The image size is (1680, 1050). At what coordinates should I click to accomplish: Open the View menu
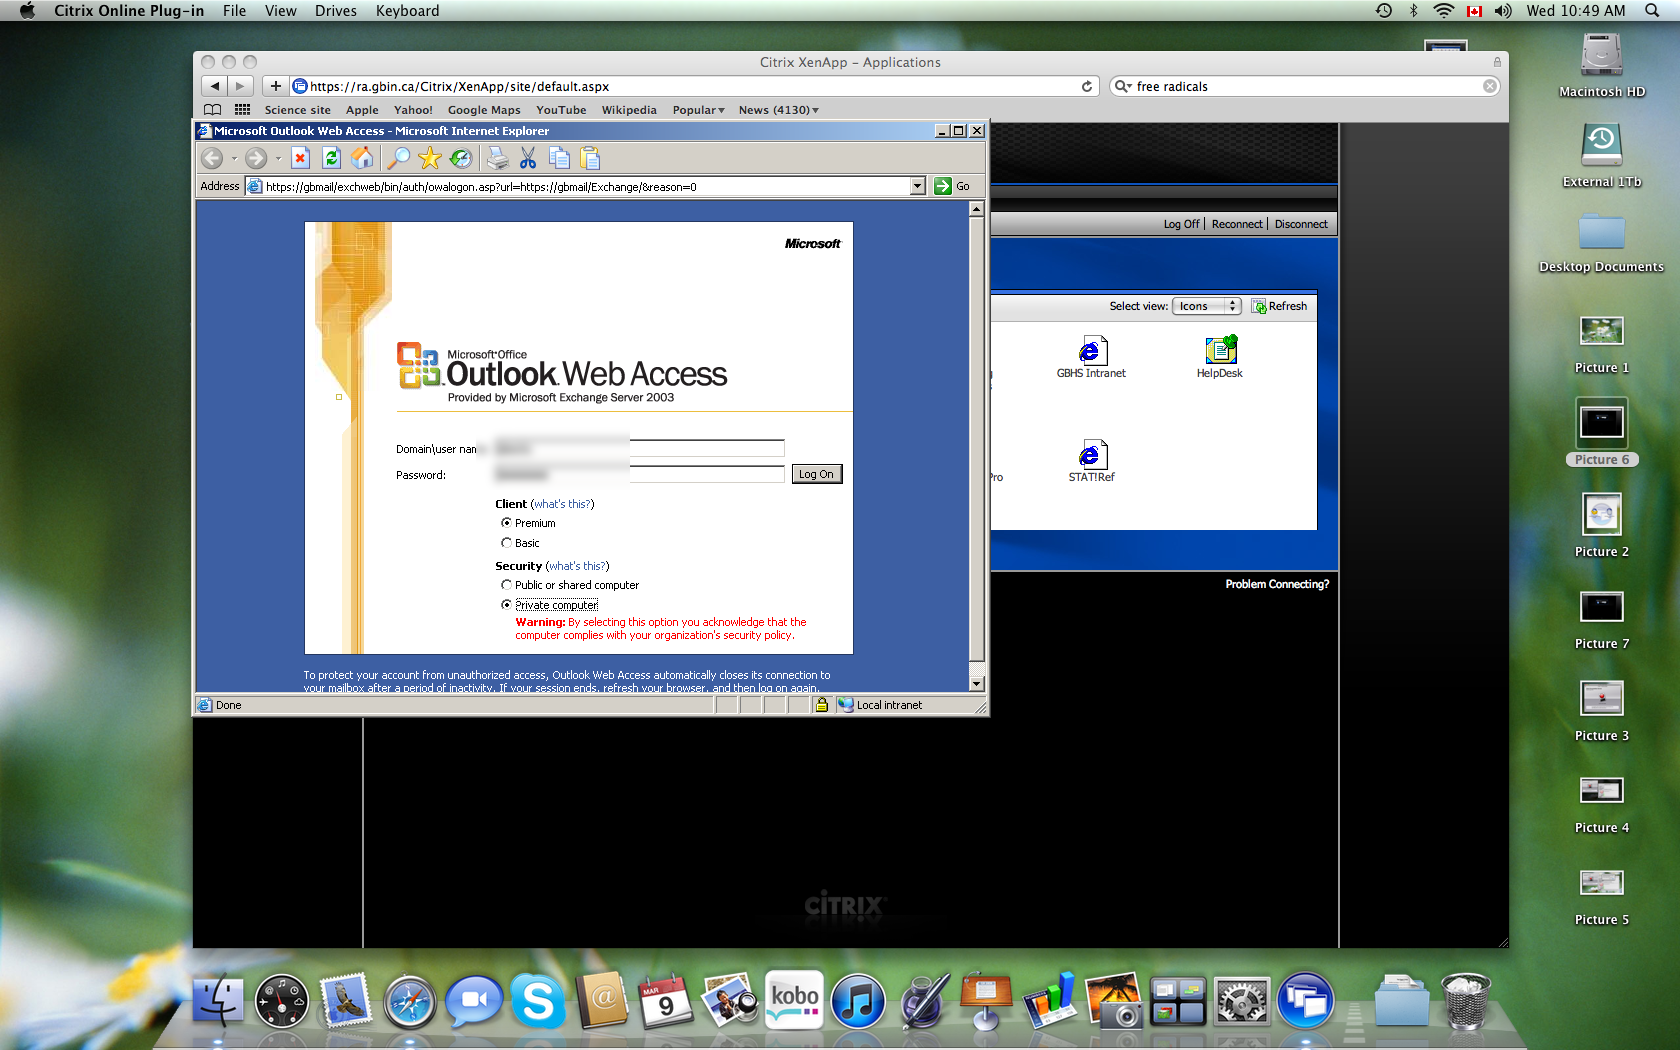coord(281,11)
